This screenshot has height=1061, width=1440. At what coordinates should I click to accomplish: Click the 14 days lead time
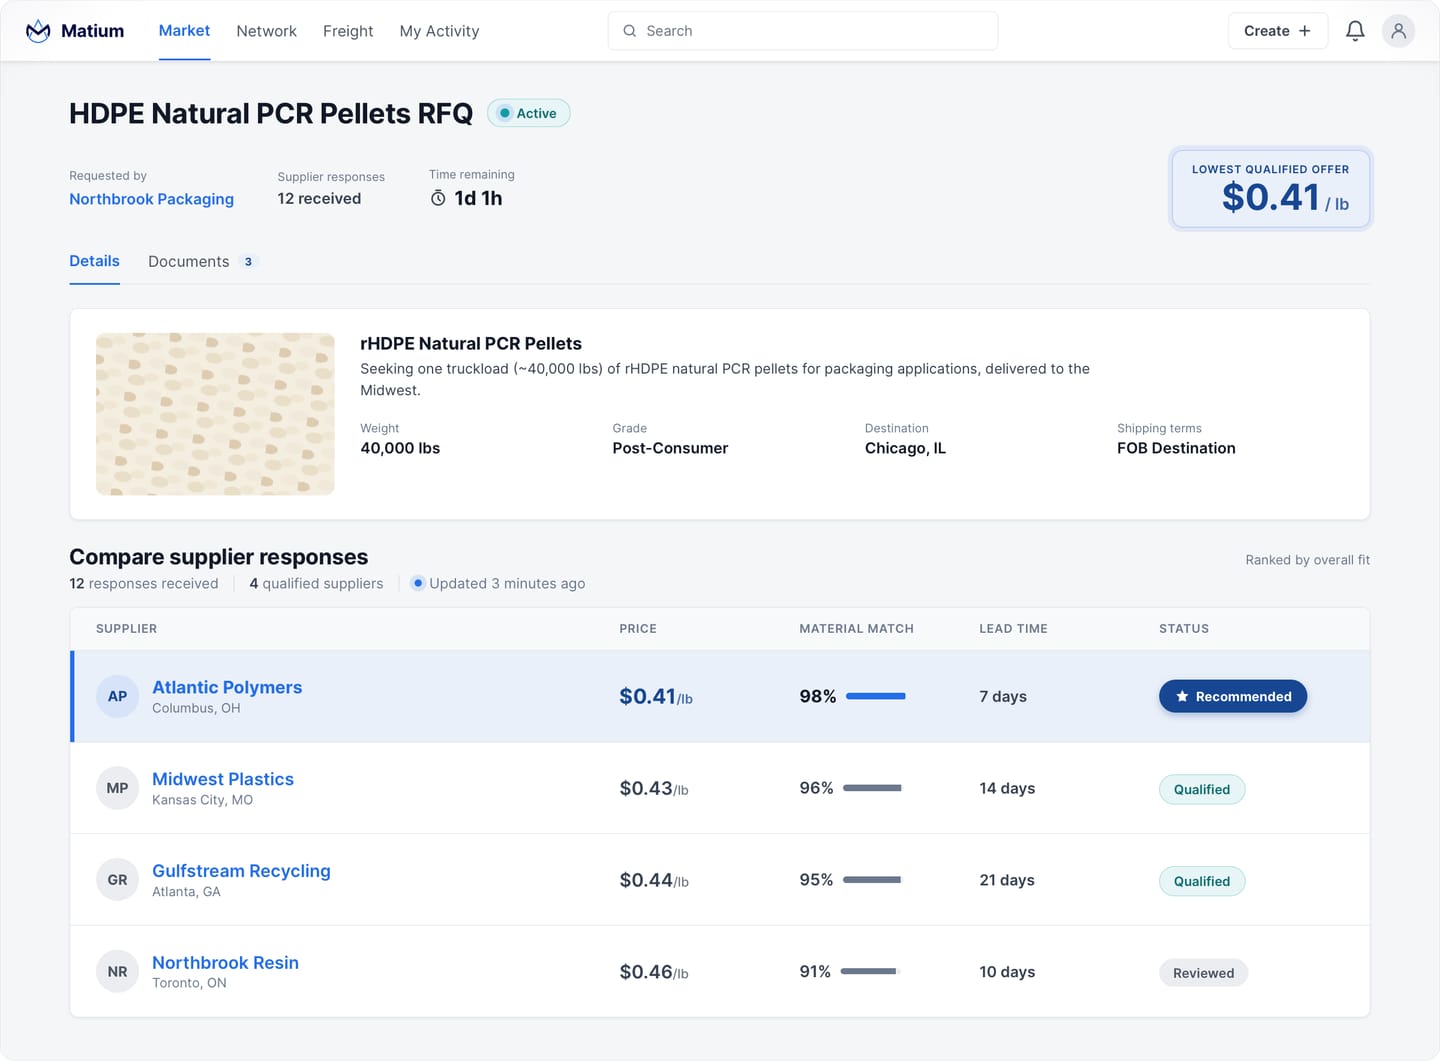pos(1007,788)
